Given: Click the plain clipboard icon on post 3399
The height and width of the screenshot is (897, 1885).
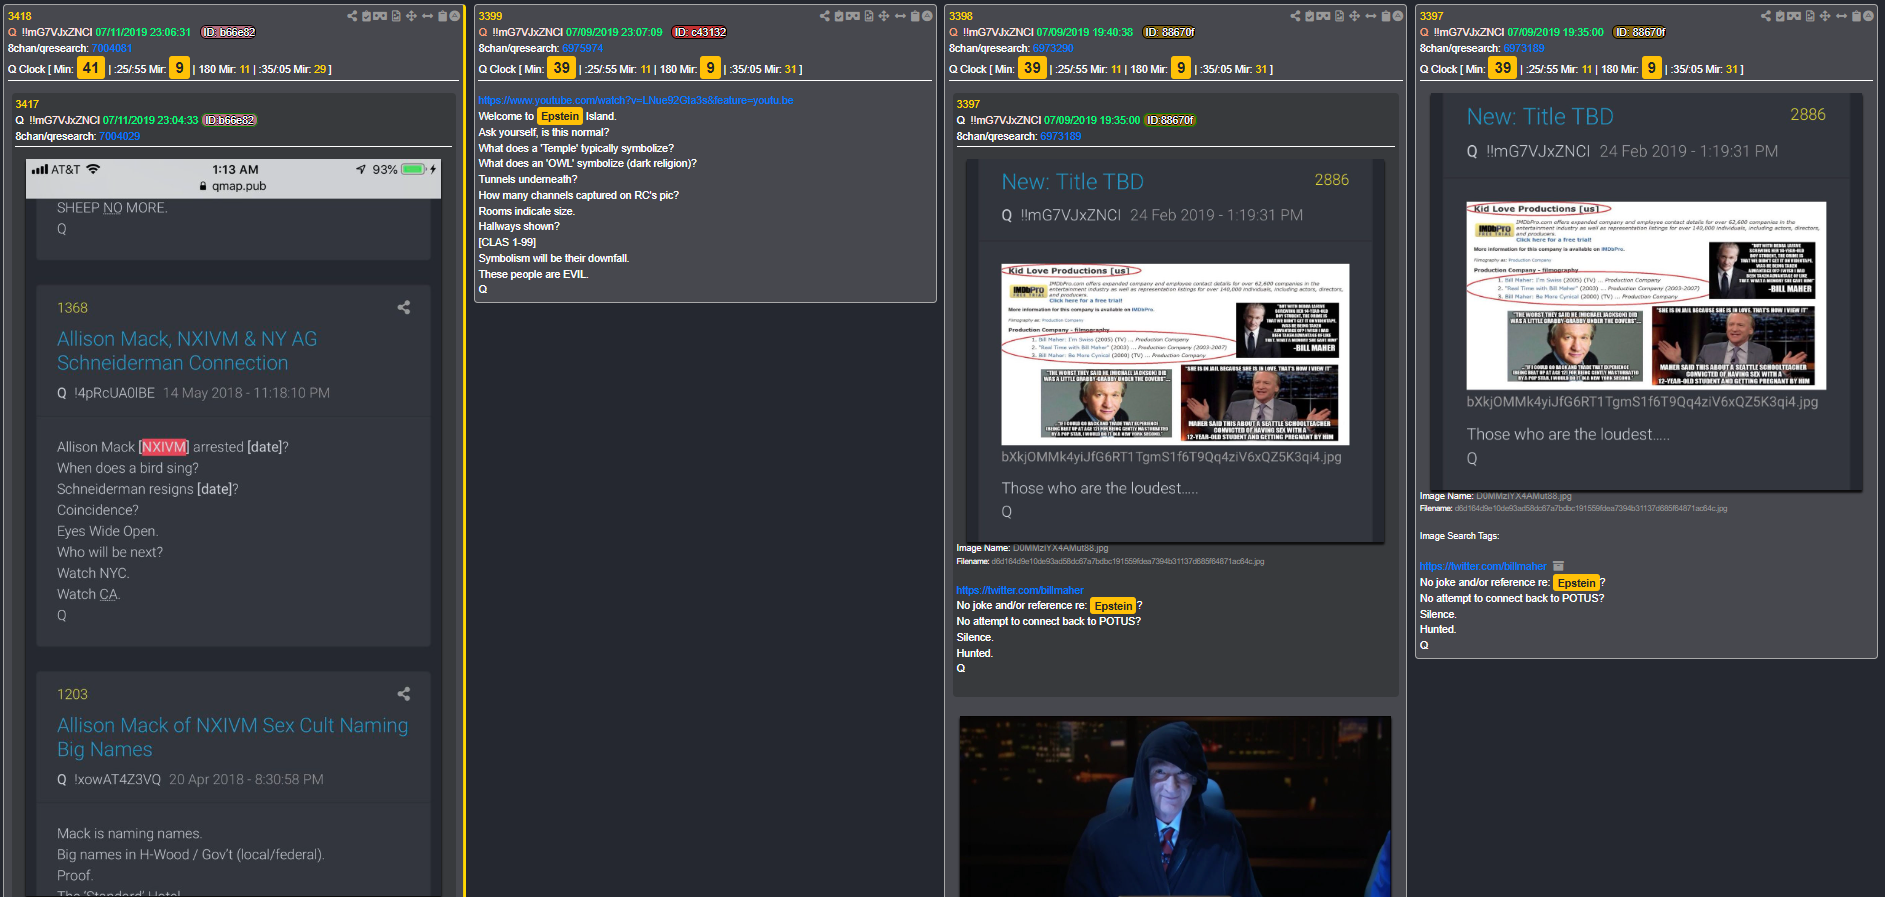Looking at the screenshot, I should (914, 16).
